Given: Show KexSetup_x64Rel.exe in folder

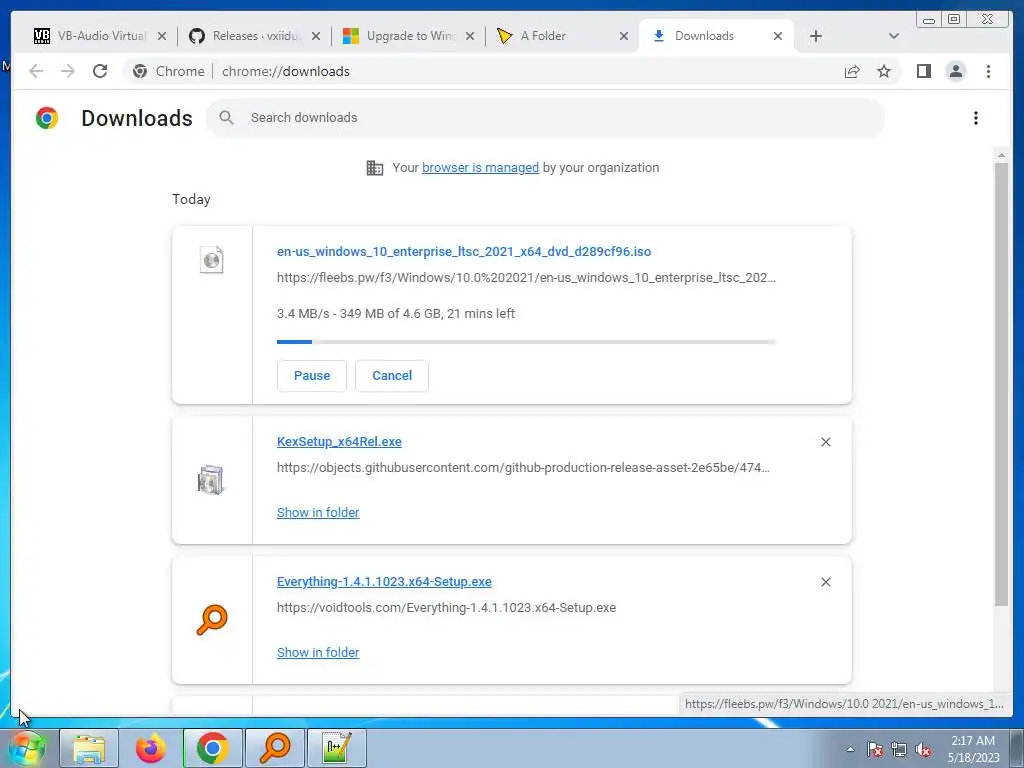Looking at the screenshot, I should [318, 513].
